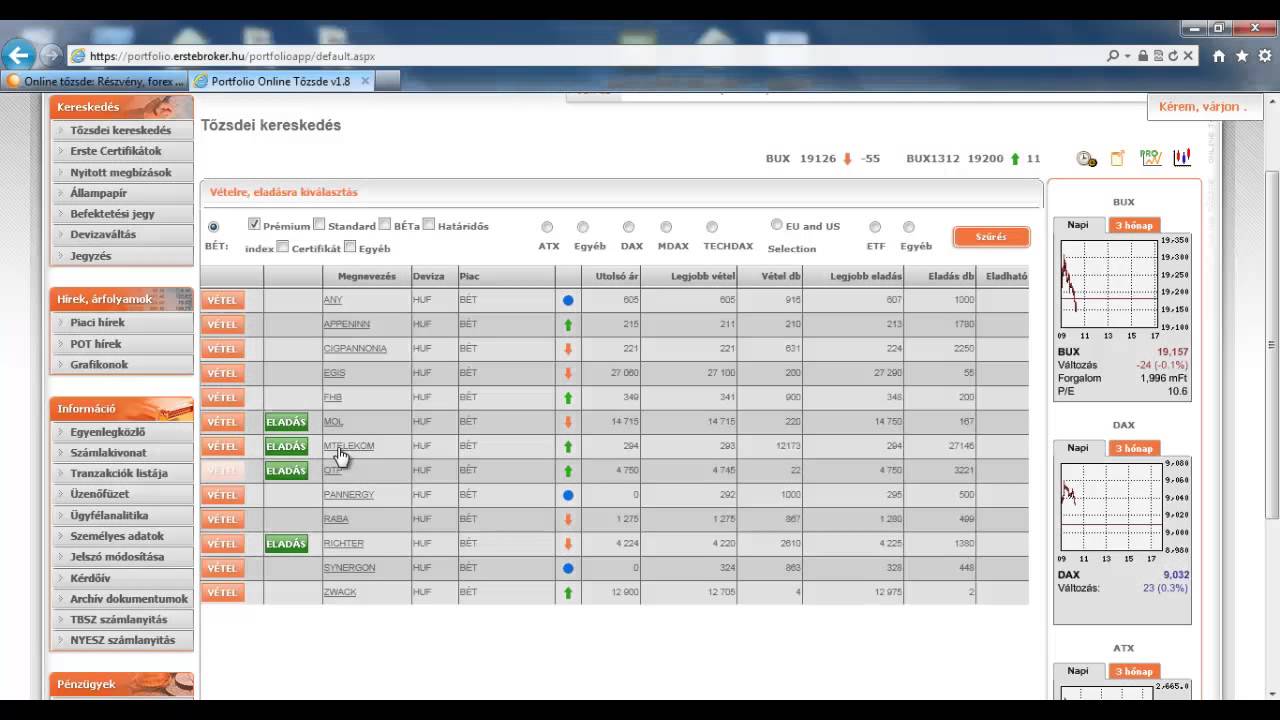
Task: Go back with the browser back arrow
Action: (18, 55)
